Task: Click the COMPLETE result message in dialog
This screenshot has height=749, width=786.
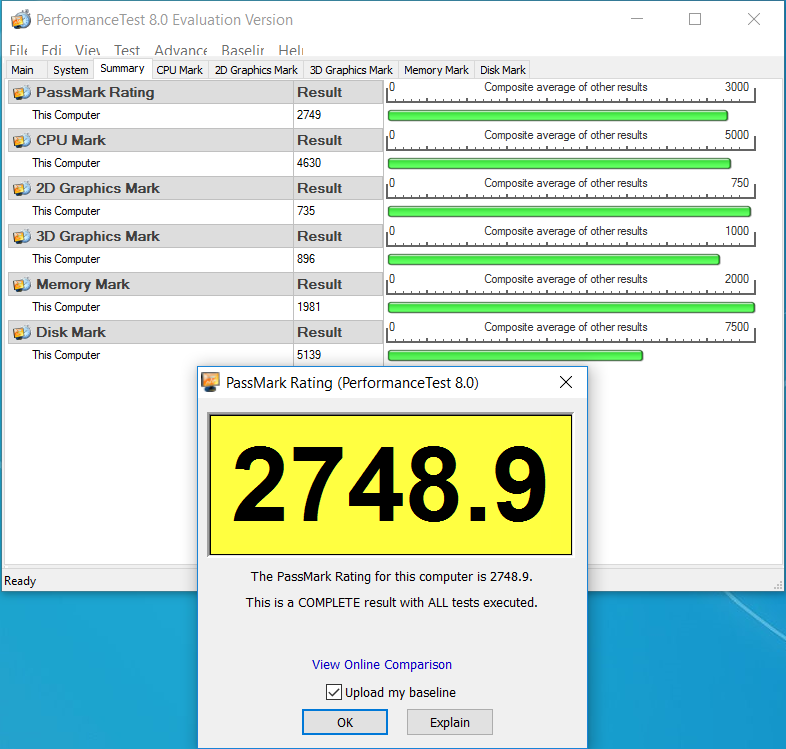Action: pyautogui.click(x=391, y=603)
